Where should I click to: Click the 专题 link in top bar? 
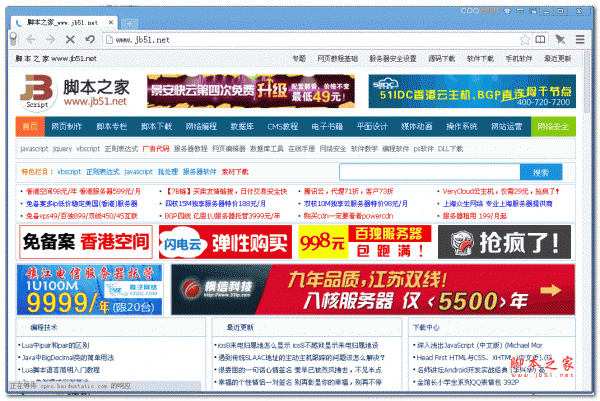click(299, 59)
